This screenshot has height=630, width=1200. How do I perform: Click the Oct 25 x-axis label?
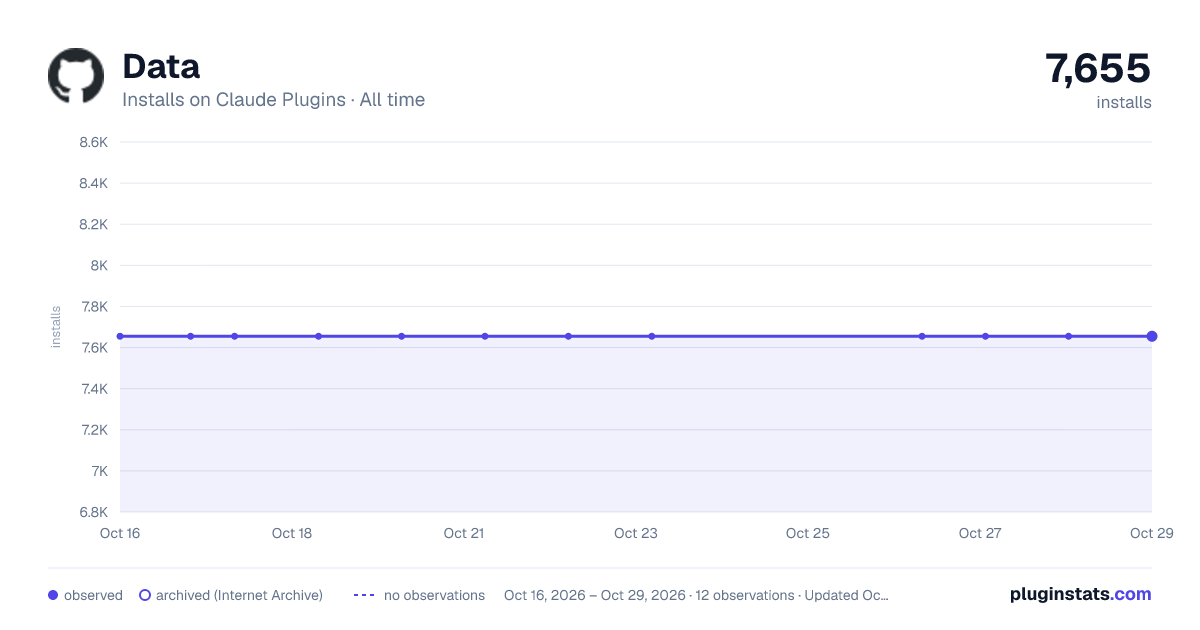(x=808, y=533)
